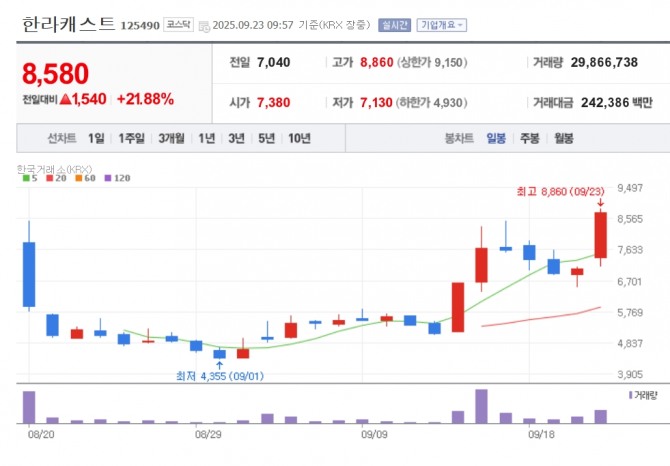Click the red arrow at 최고 8,860 marker
The image size is (670, 466).
[x=600, y=201]
